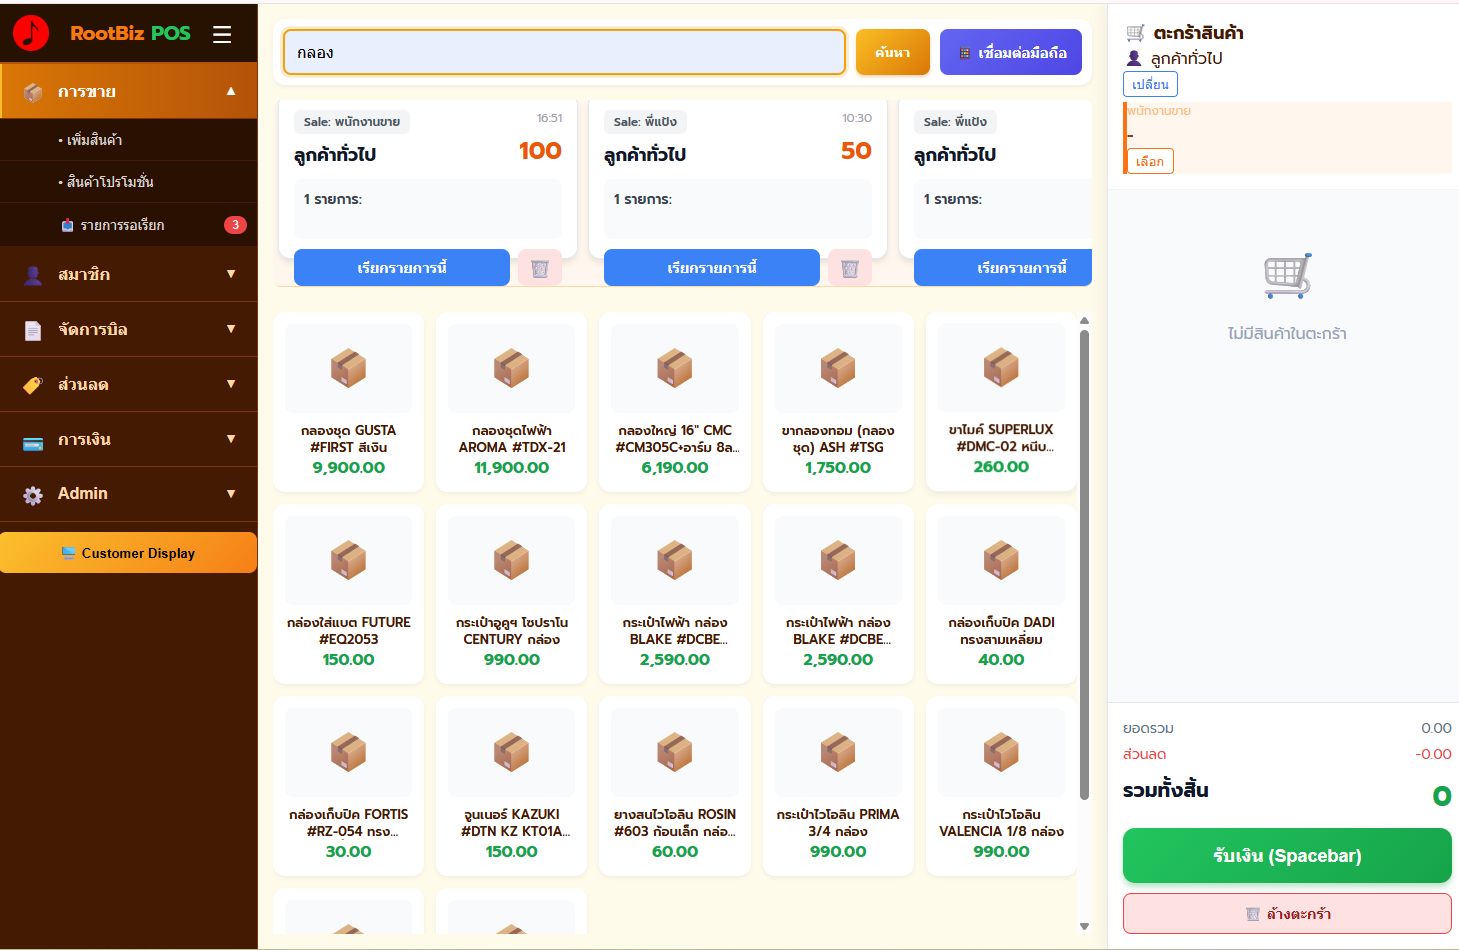Expand the การเงิน menu section
This screenshot has height=950, width=1459.
pos(128,439)
